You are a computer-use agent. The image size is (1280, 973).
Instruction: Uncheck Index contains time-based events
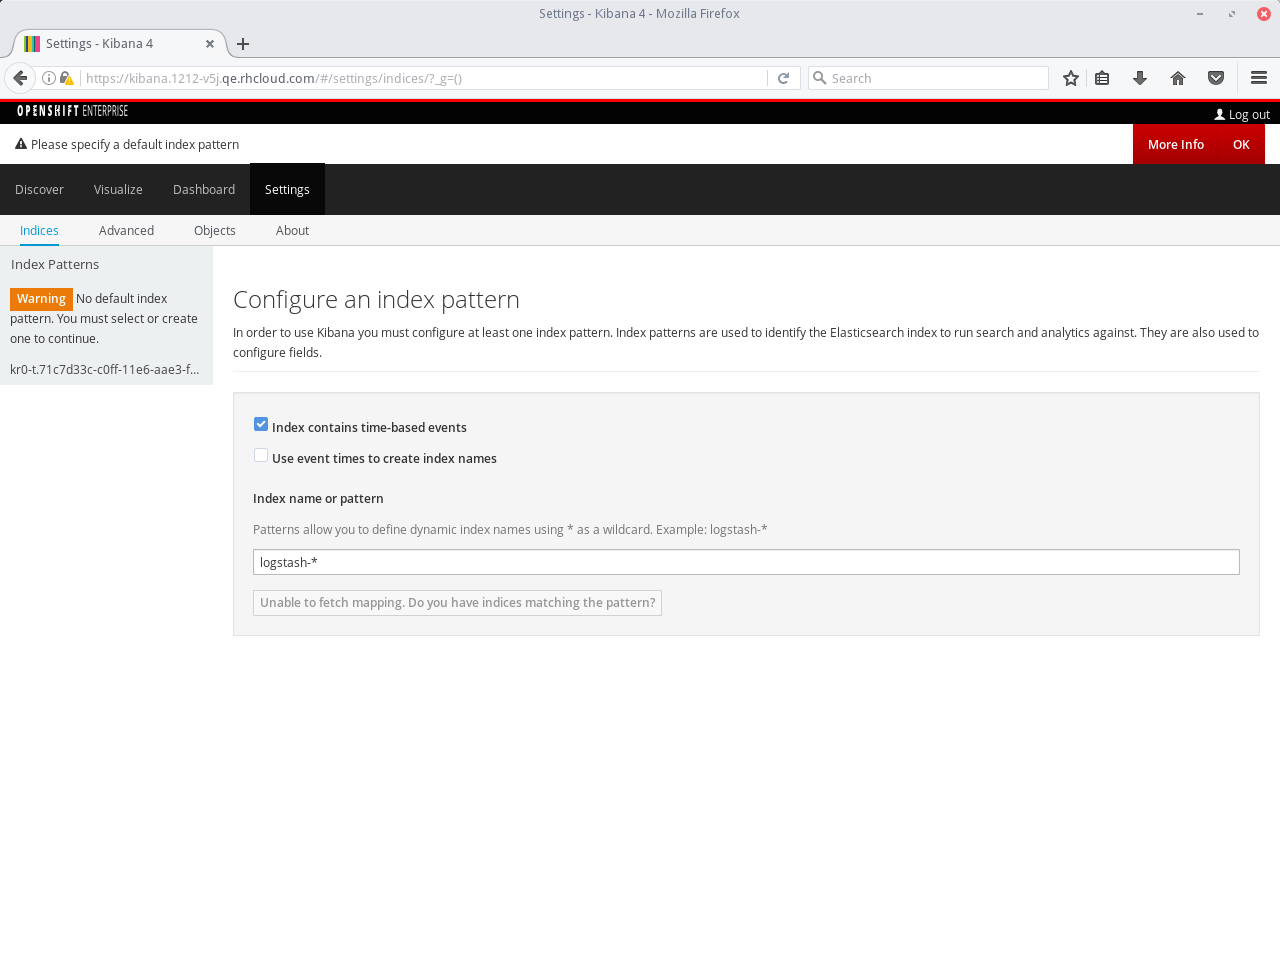pos(261,424)
